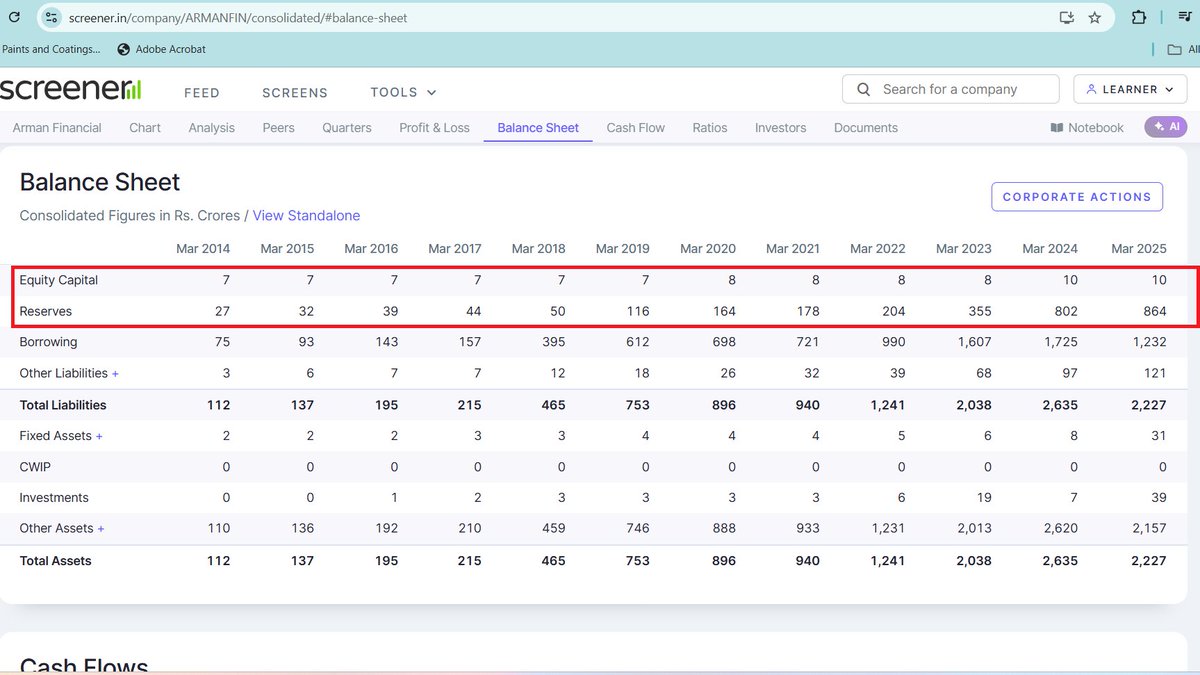Click the Equity Capital row label
The image size is (1200, 675).
(x=59, y=280)
